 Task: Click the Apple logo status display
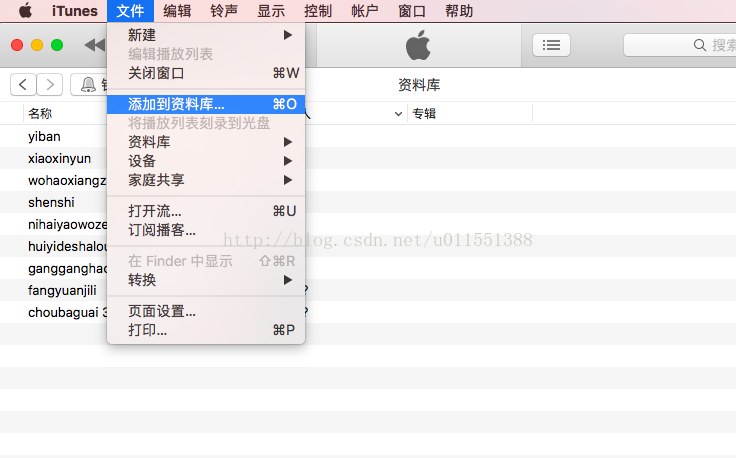418,45
